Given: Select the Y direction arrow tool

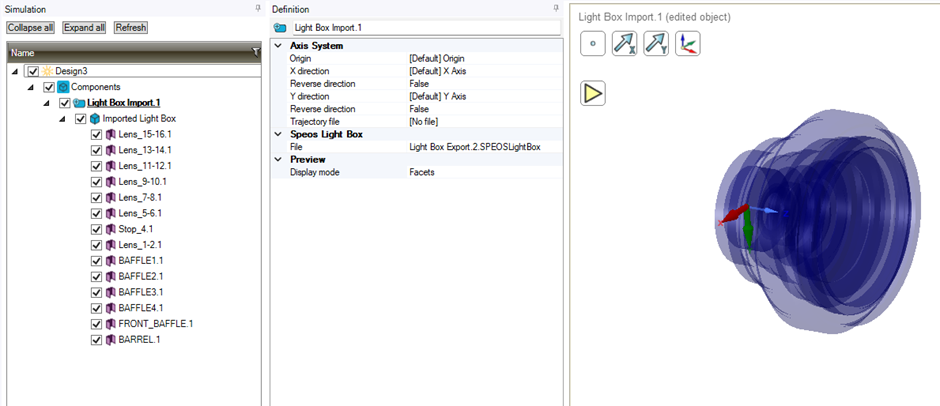Looking at the screenshot, I should [656, 44].
